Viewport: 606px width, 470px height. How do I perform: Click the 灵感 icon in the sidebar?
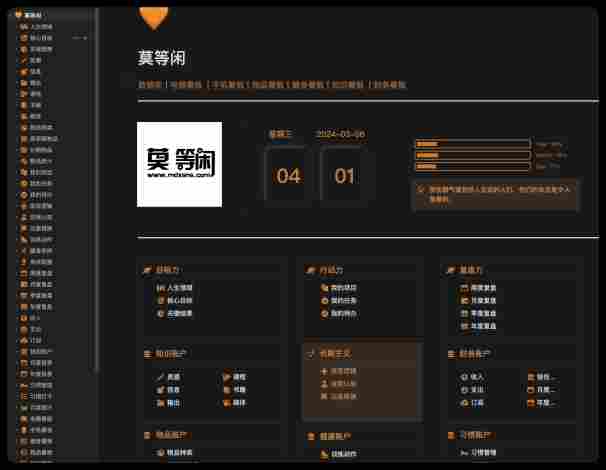24,60
